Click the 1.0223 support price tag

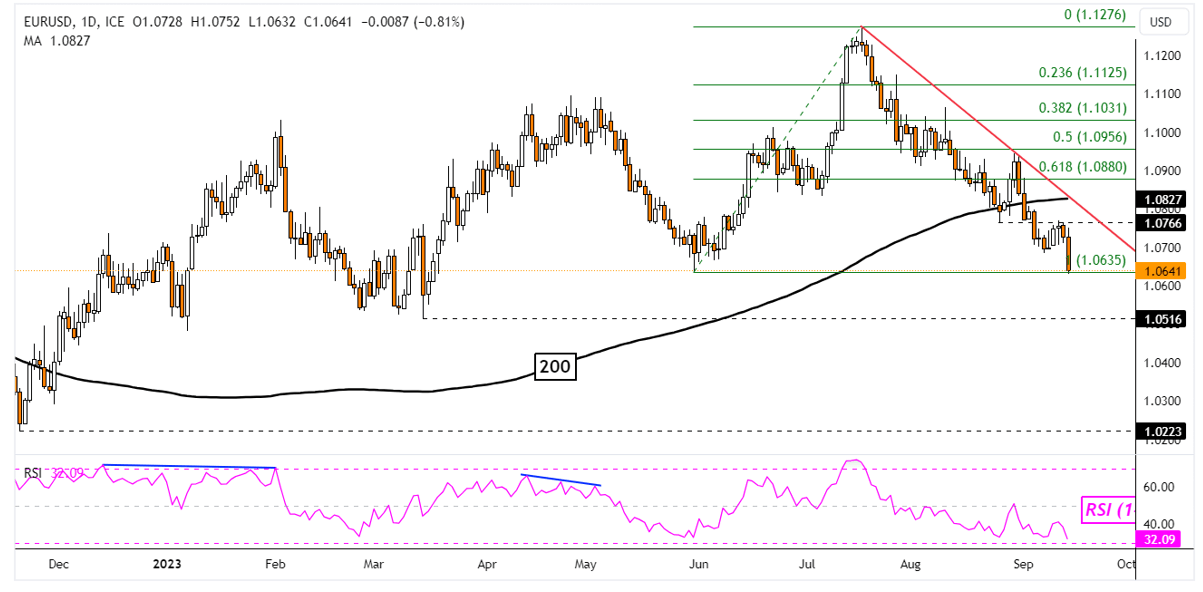click(x=1160, y=431)
